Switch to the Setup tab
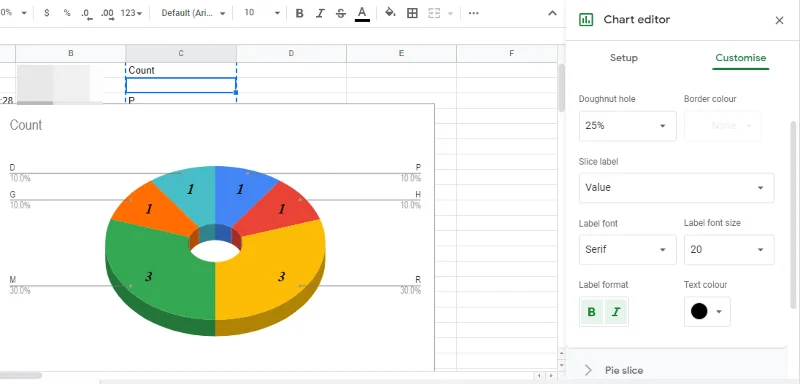This screenshot has width=800, height=384. tap(623, 58)
